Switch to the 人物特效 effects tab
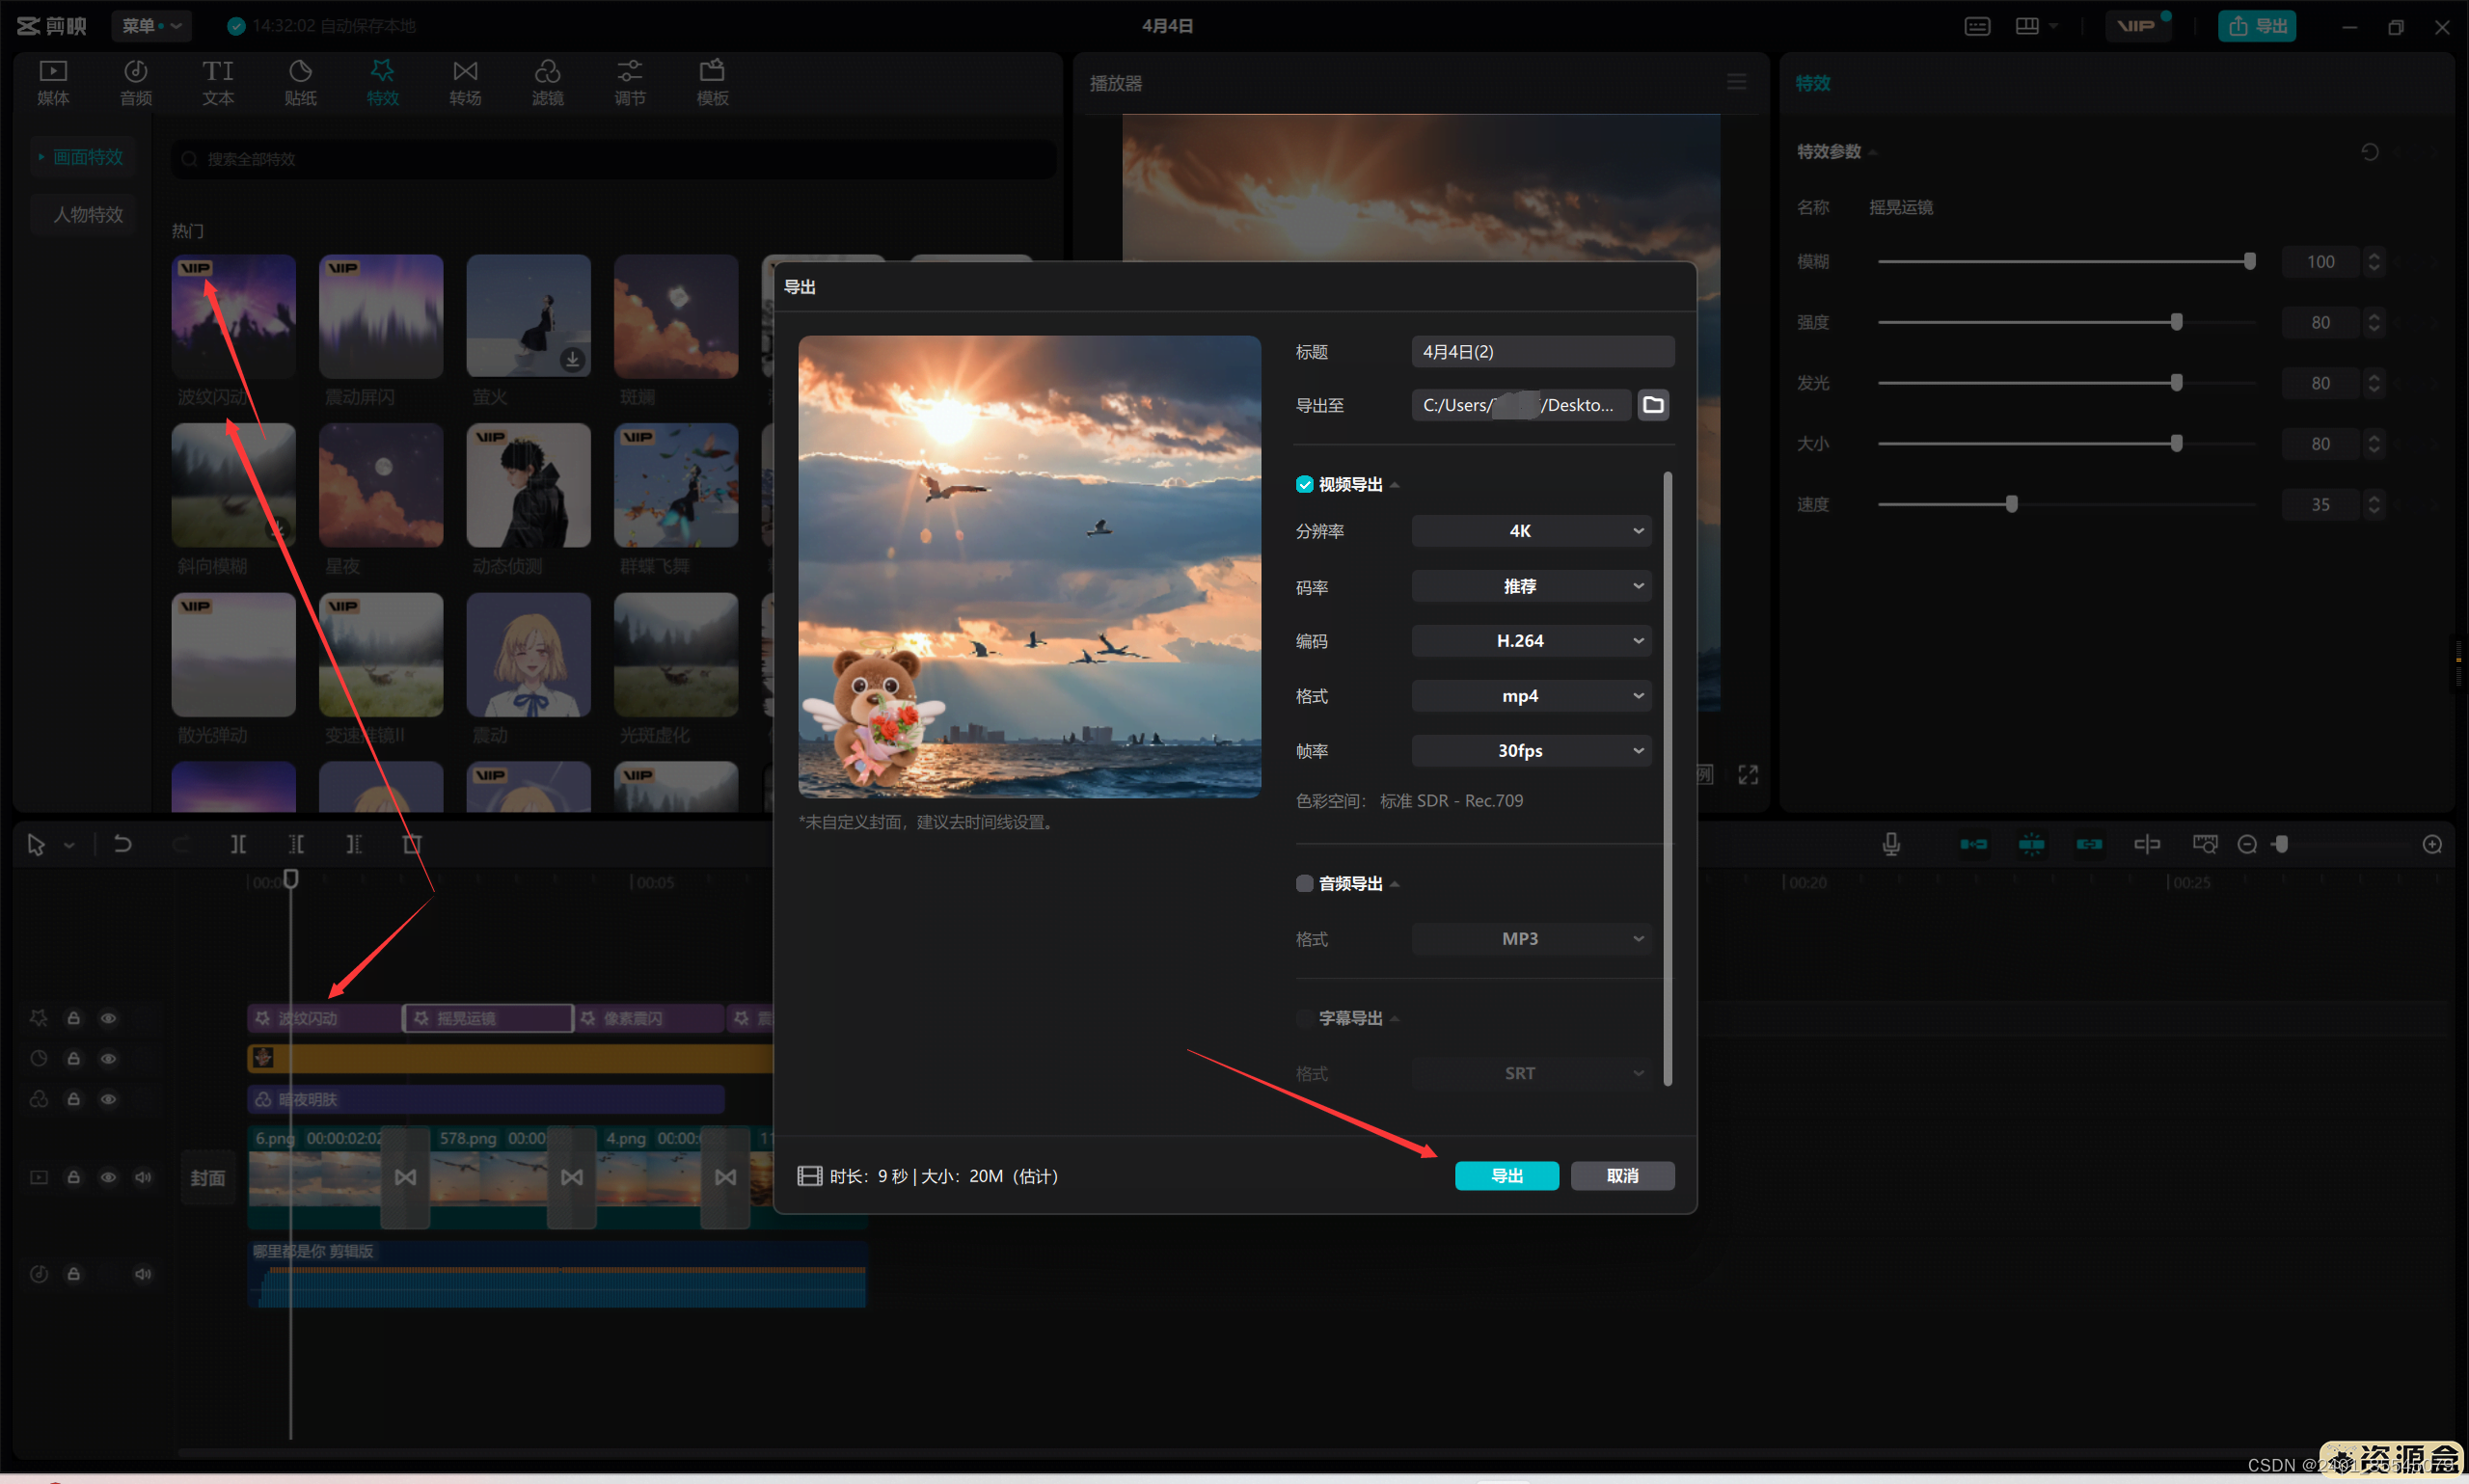The width and height of the screenshot is (2469, 1484). (x=88, y=214)
